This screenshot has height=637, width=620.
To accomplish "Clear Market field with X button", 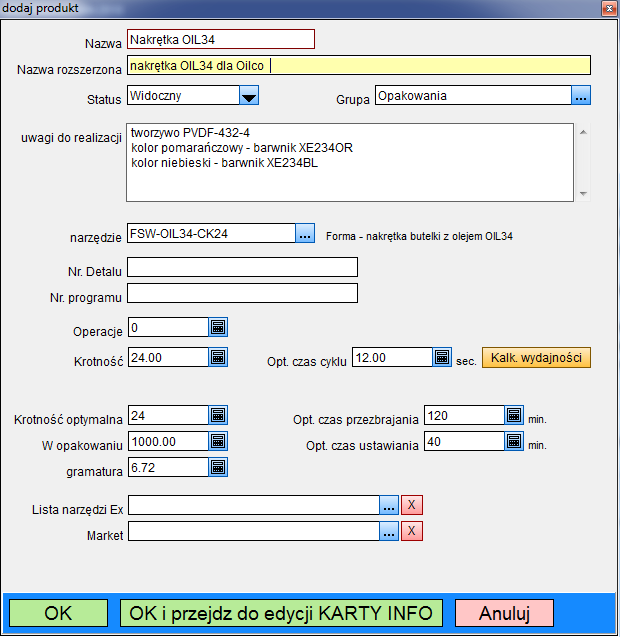I will (x=412, y=531).
